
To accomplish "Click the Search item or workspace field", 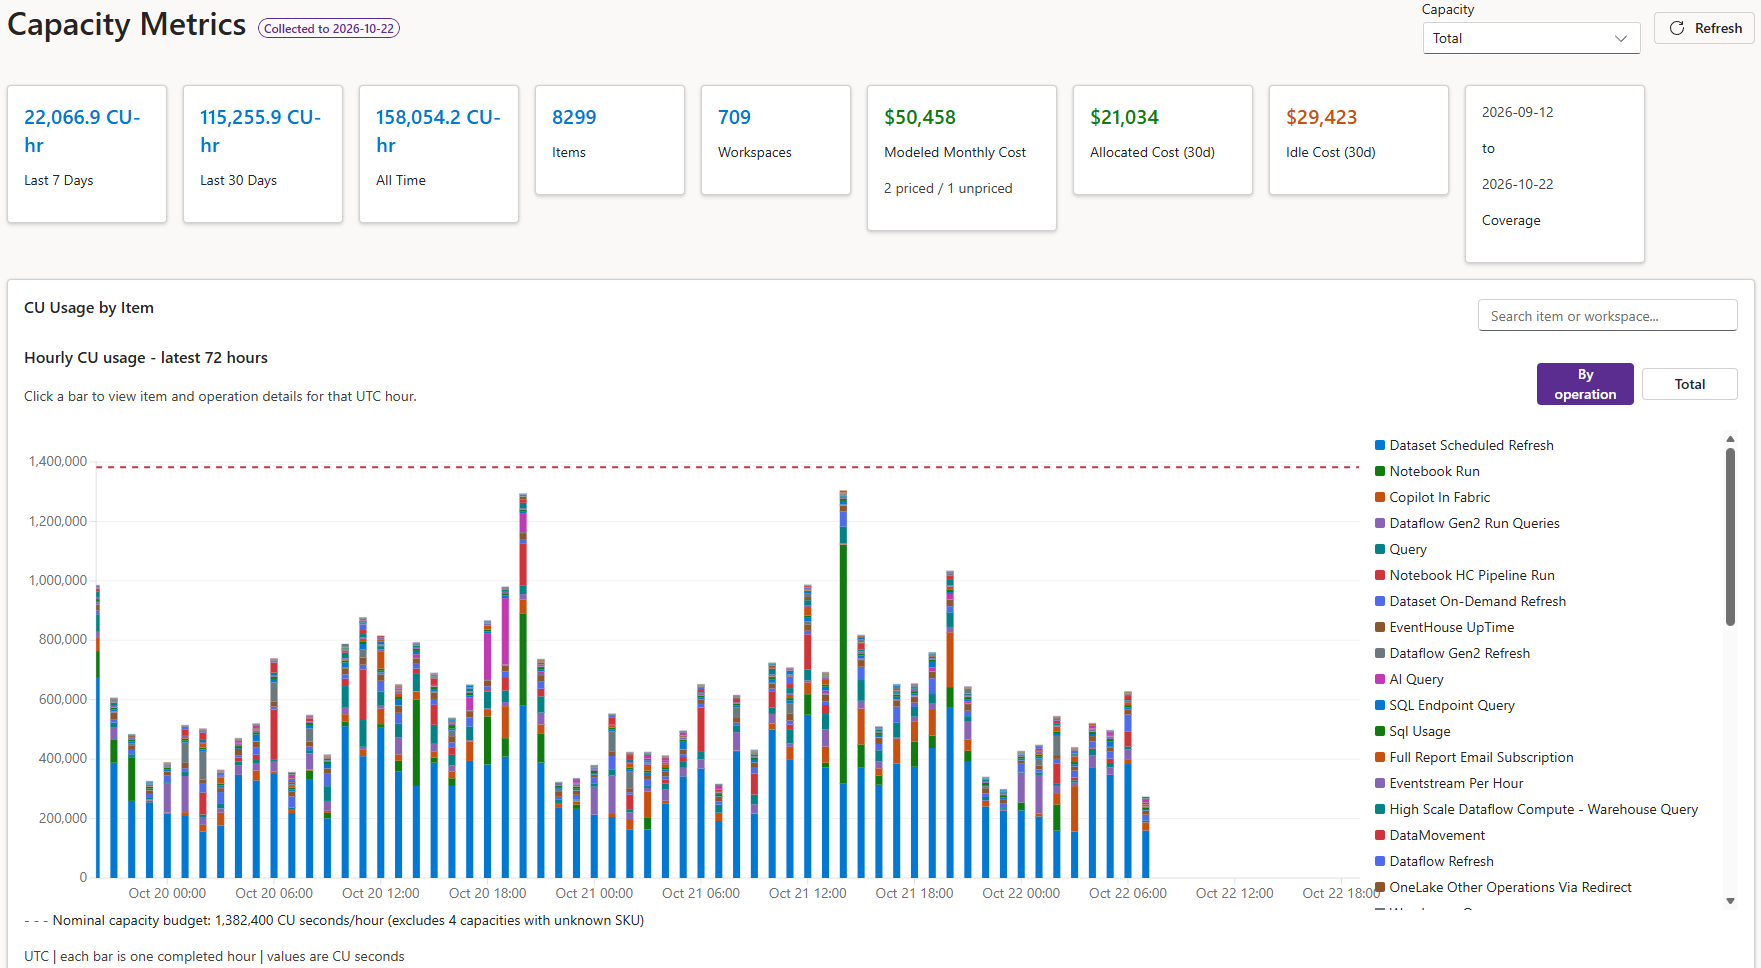I will (1607, 316).
